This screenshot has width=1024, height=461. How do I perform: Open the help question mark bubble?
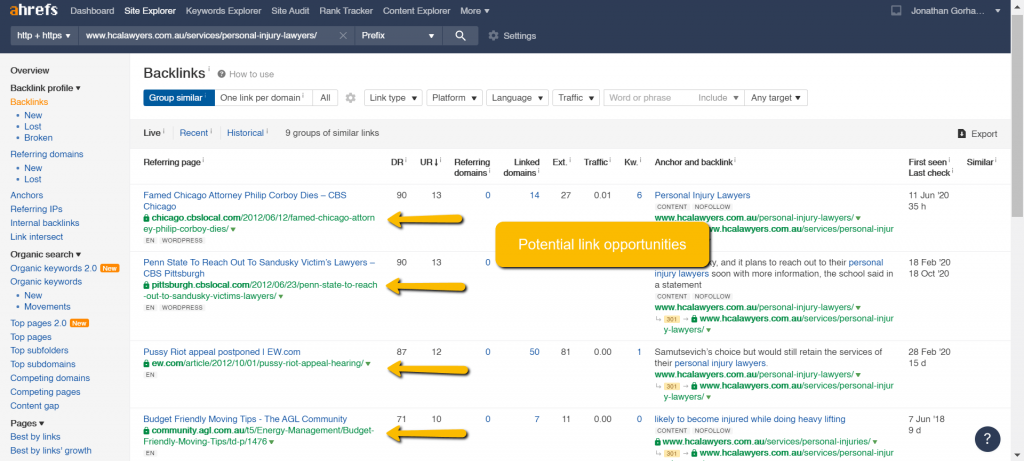[986, 438]
